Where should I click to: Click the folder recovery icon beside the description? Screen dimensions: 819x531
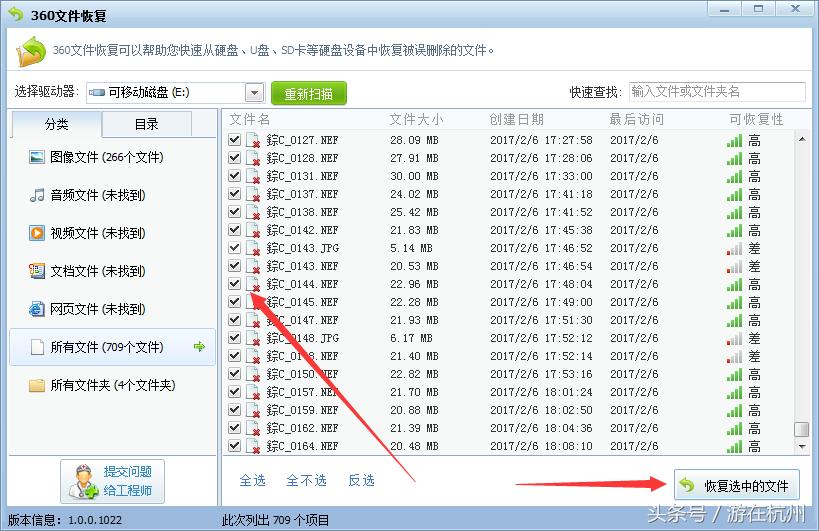point(31,51)
